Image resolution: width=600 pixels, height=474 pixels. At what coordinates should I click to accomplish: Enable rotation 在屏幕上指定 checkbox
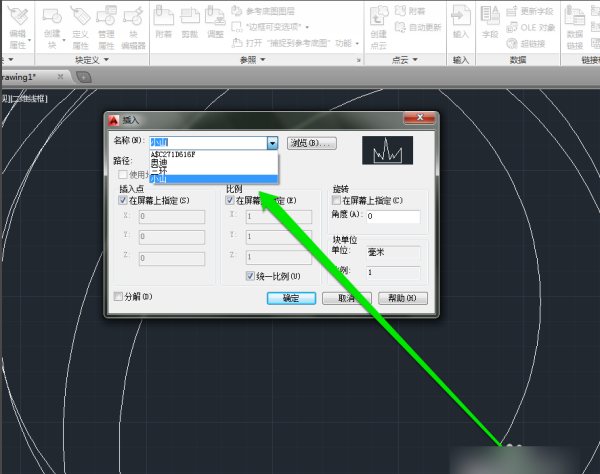[x=337, y=200]
